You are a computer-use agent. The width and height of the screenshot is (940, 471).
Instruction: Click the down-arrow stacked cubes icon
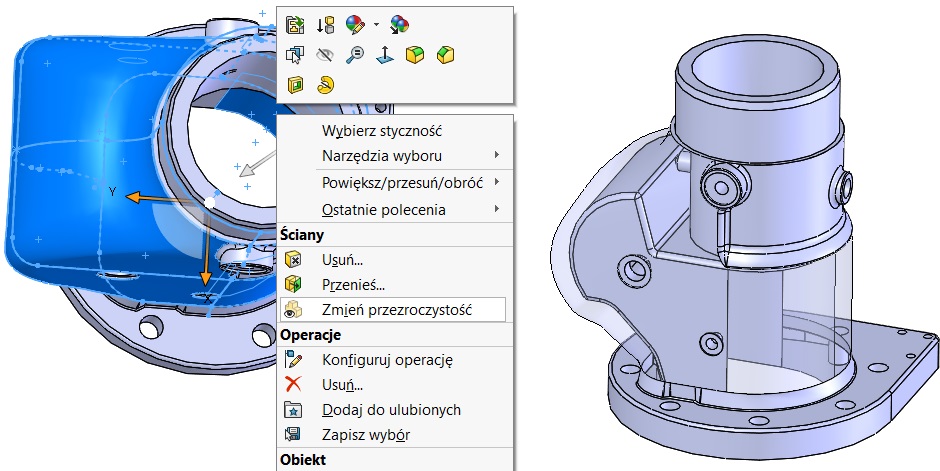point(325,25)
